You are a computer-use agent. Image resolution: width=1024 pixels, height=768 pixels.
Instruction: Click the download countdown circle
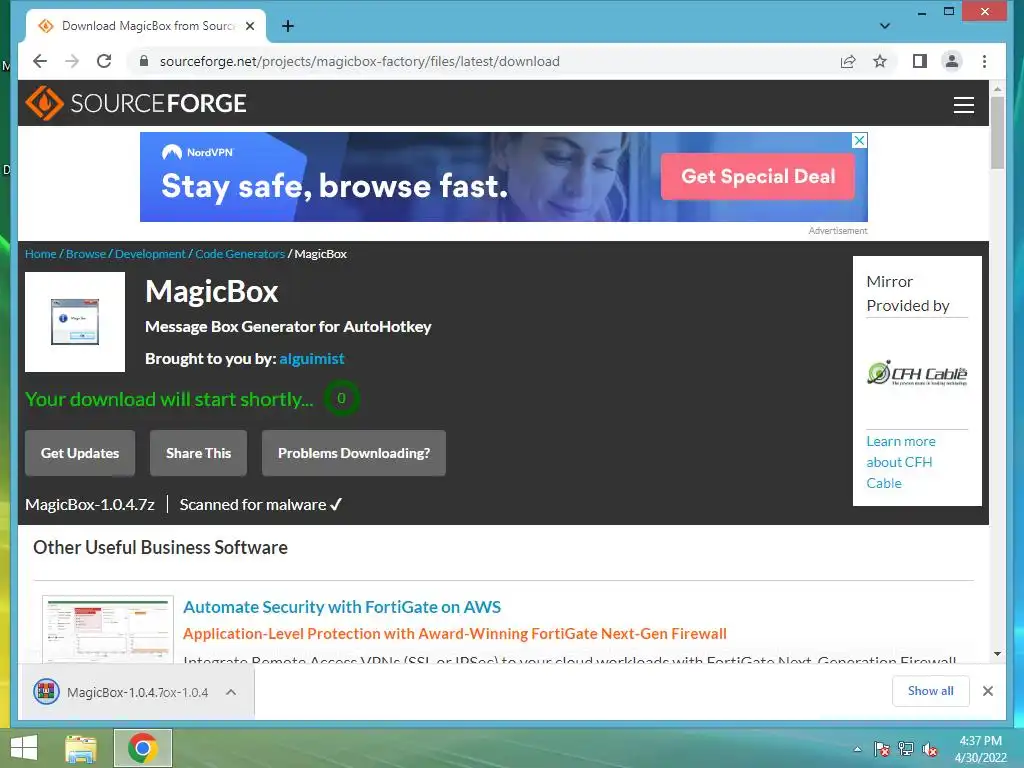coord(341,398)
